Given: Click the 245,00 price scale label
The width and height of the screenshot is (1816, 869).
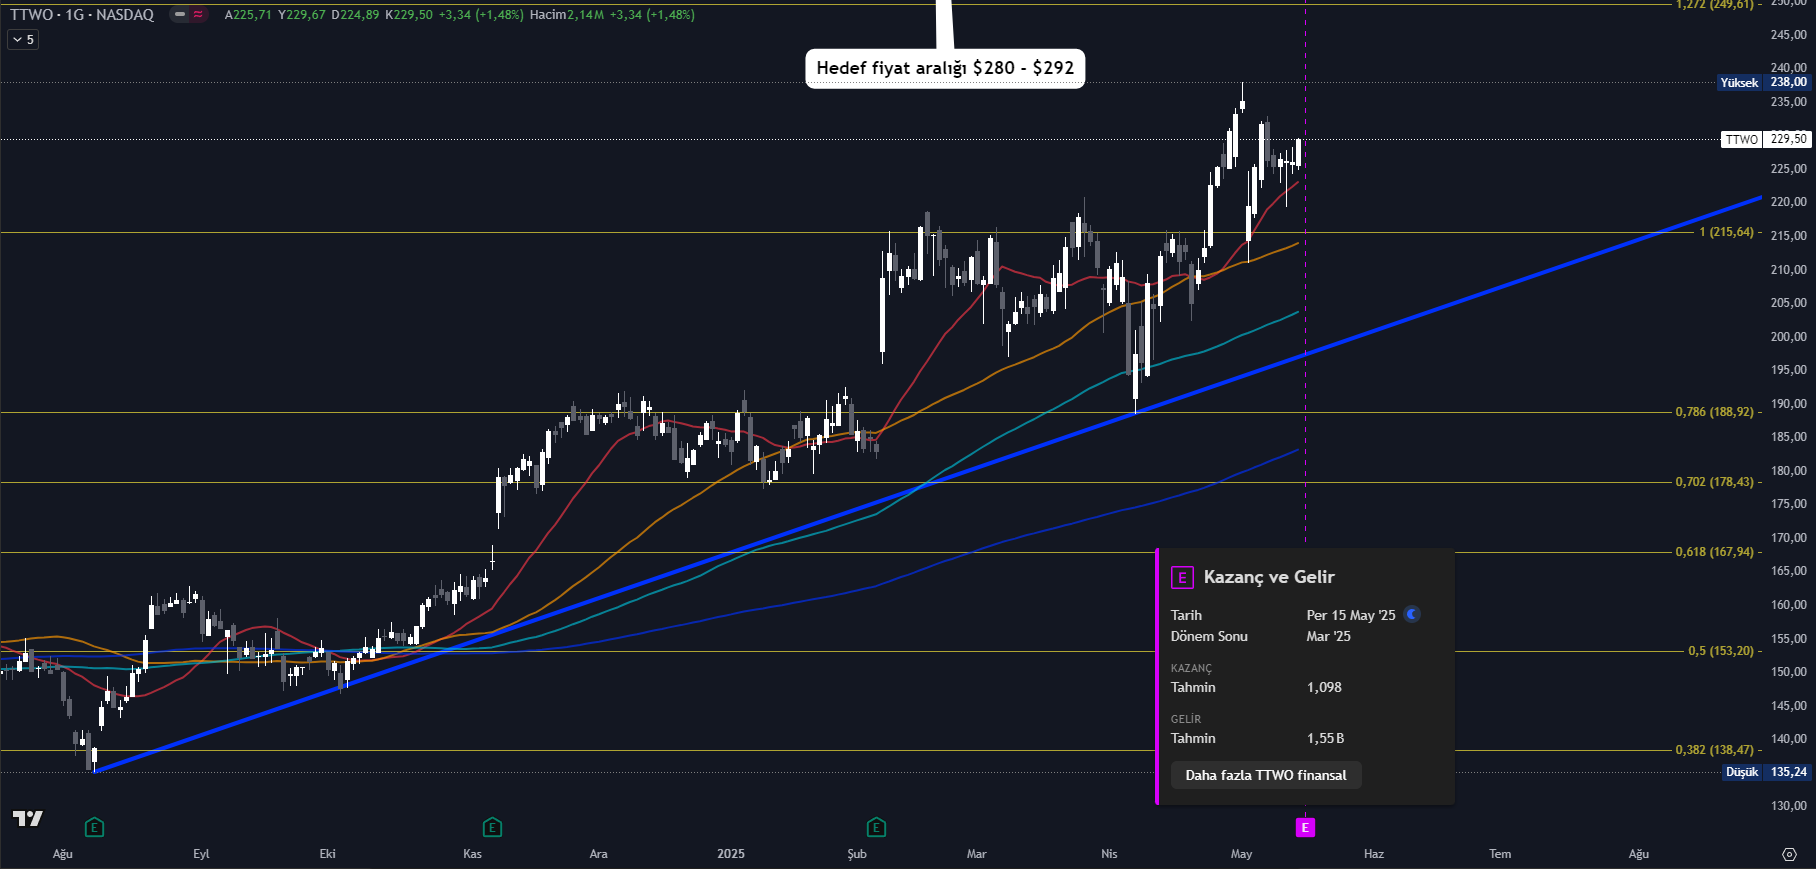Looking at the screenshot, I should (x=1788, y=35).
